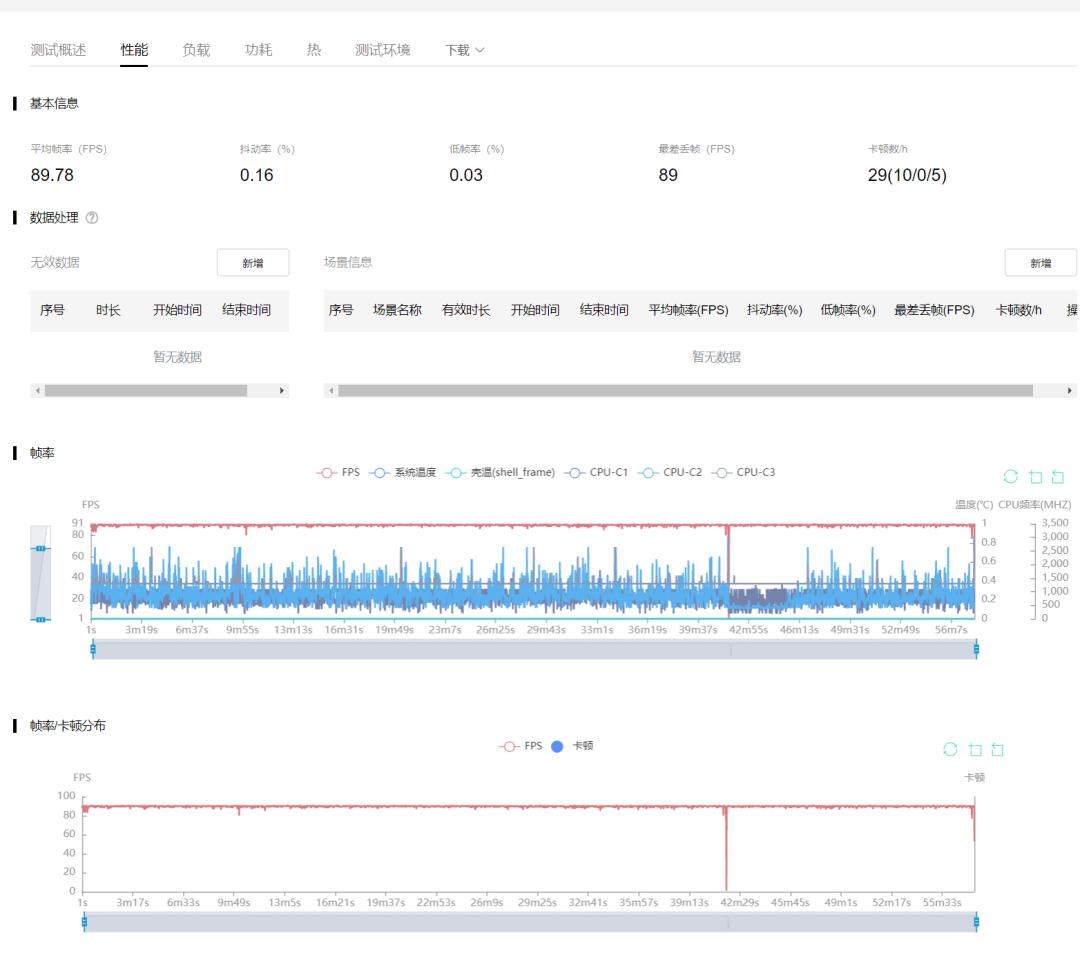The height and width of the screenshot is (958, 1080).
Task: Click 新增 button for 场景信息
Action: point(1040,263)
